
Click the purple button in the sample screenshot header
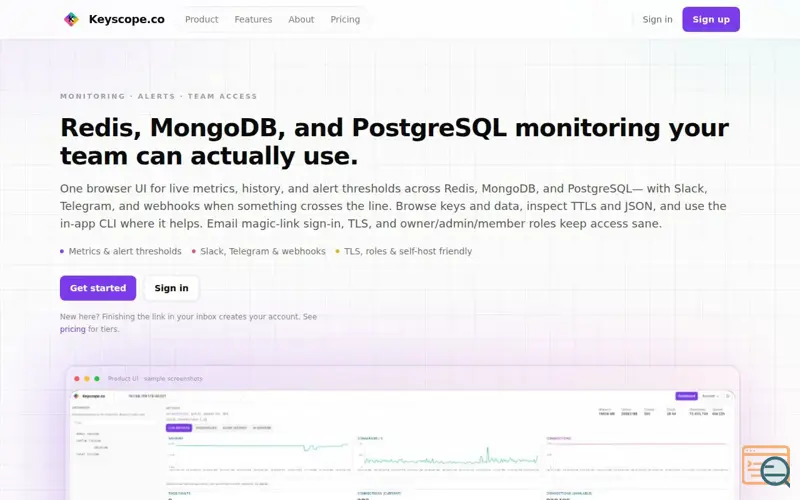click(686, 396)
